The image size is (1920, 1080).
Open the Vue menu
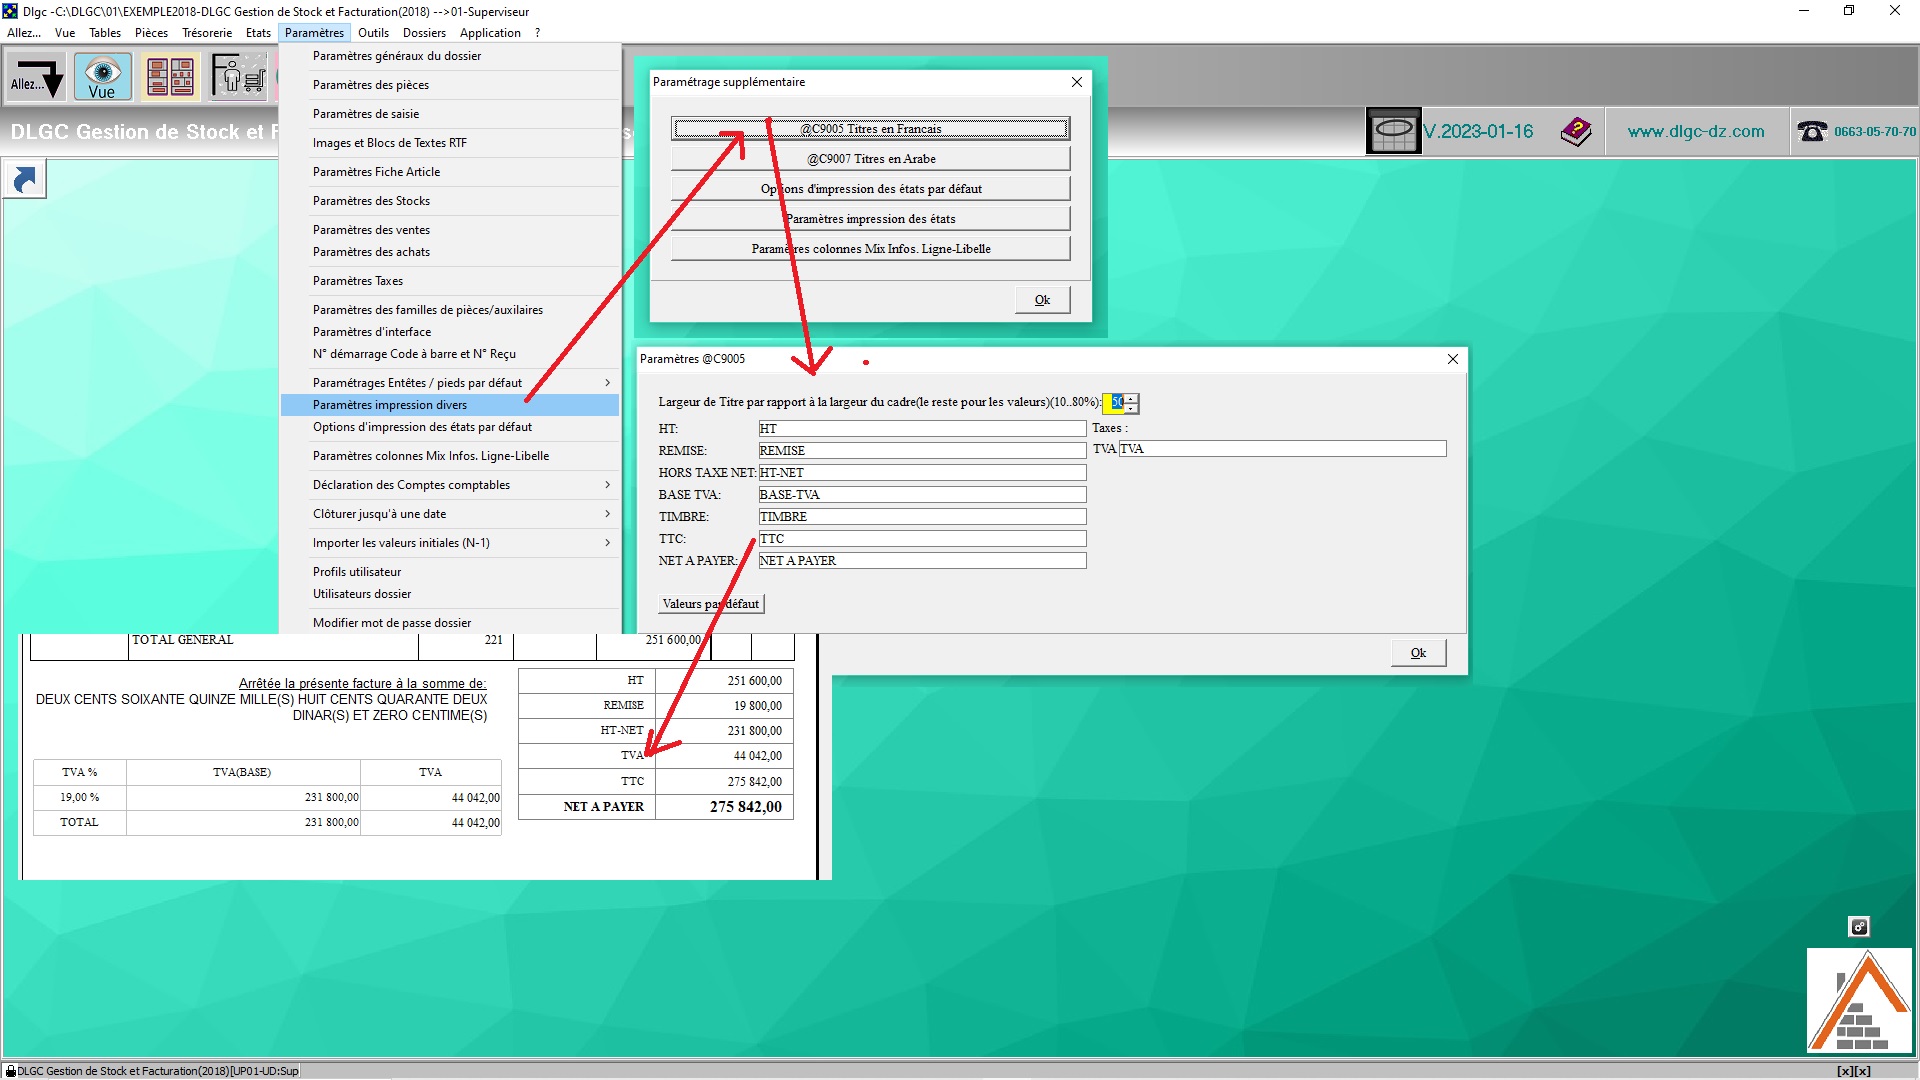point(65,33)
